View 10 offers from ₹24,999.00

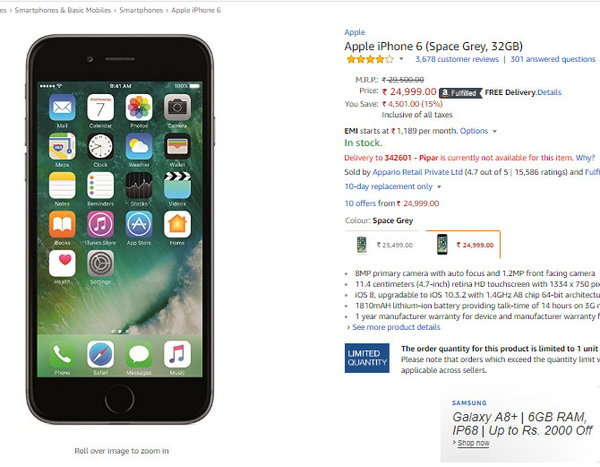tap(392, 203)
